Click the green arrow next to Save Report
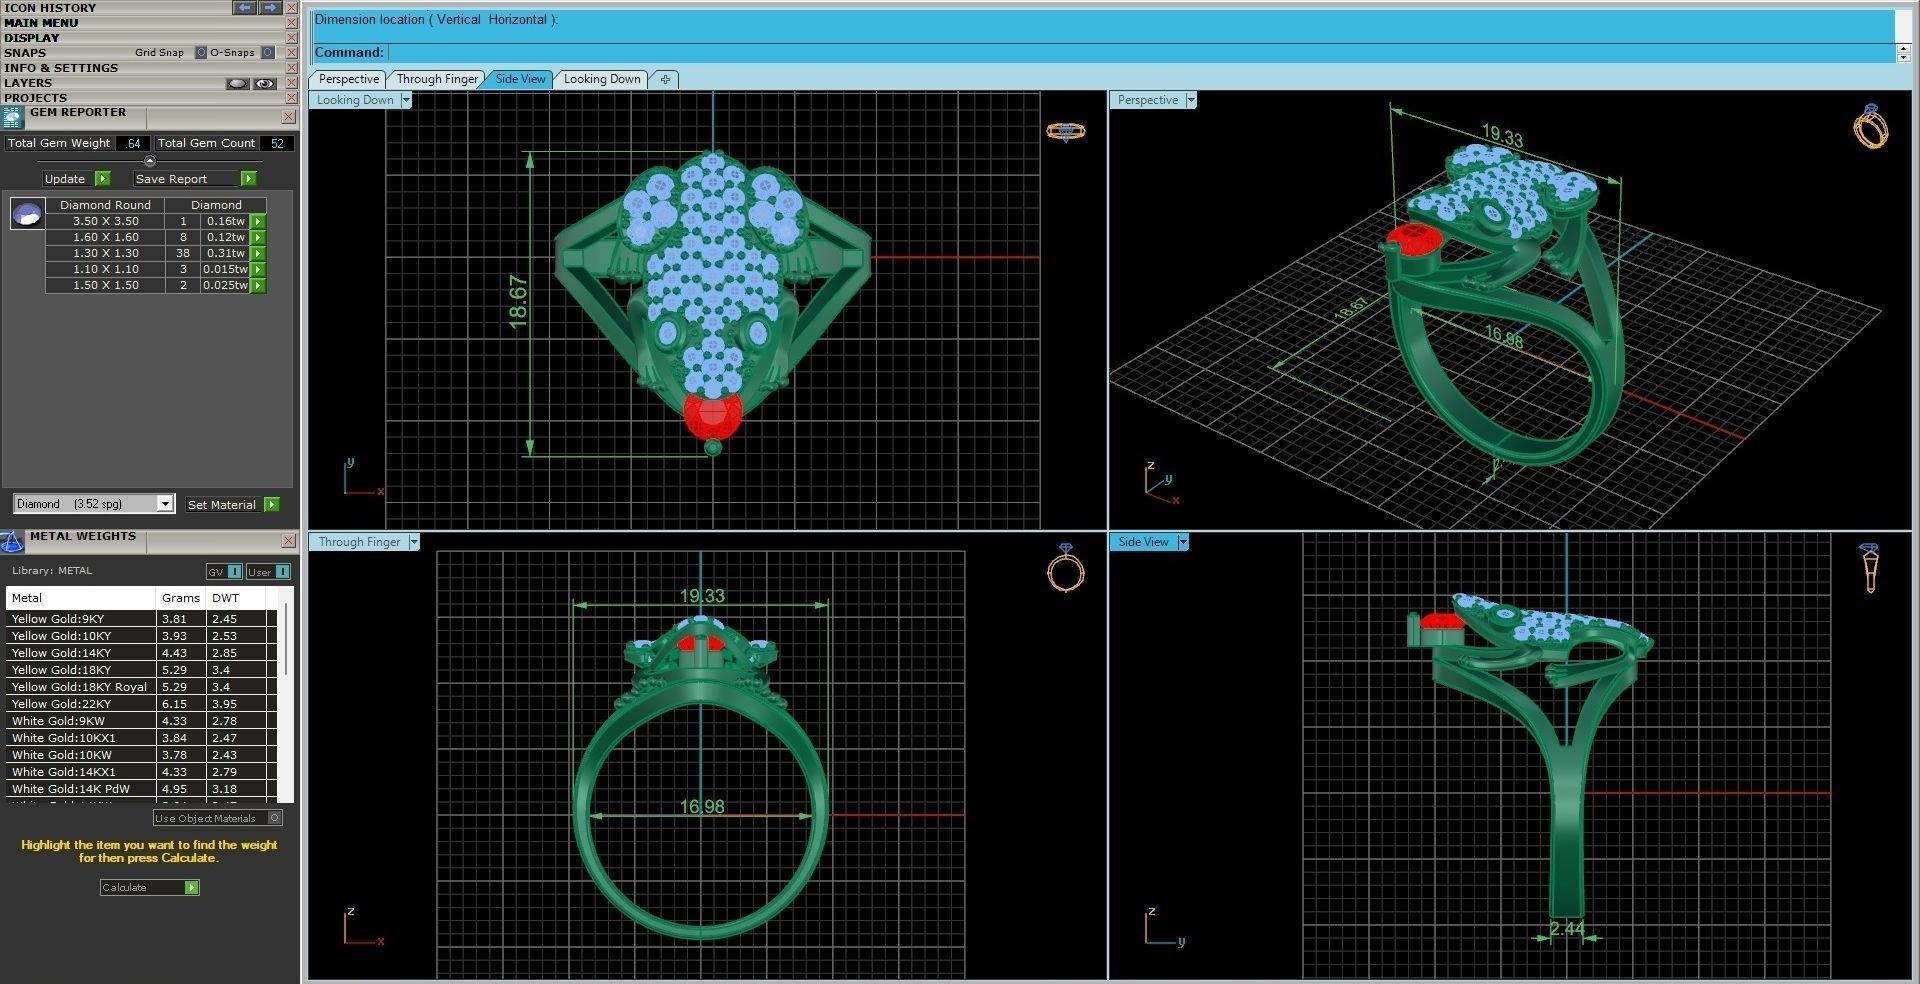 click(x=248, y=179)
